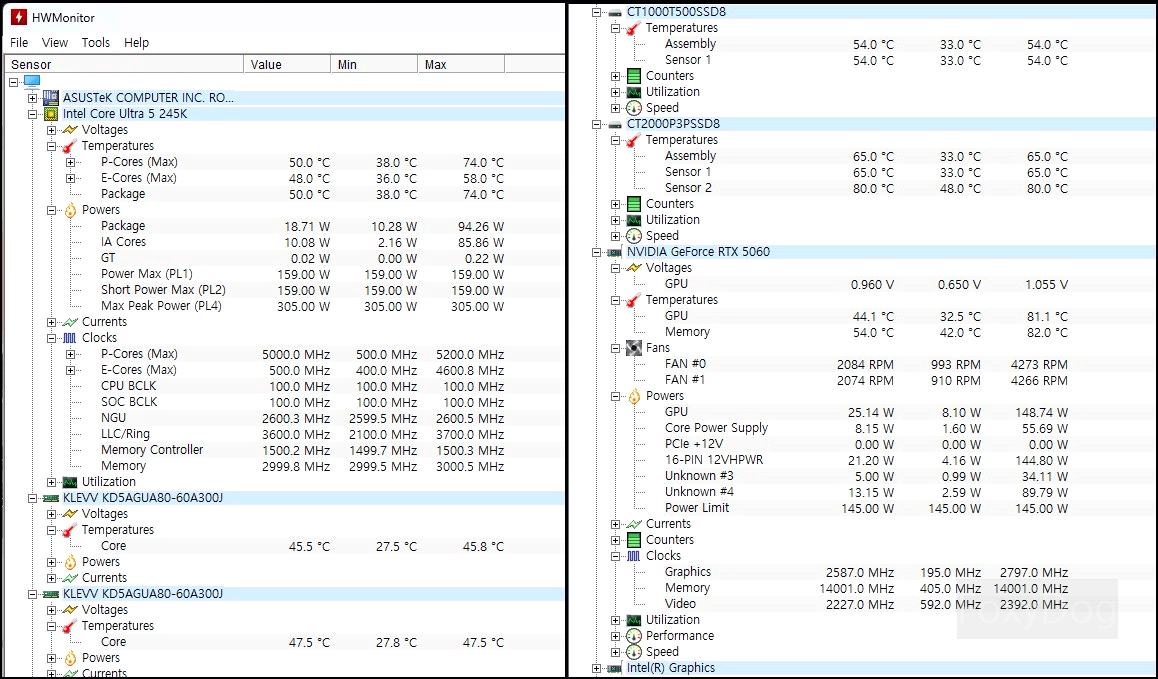This screenshot has width=1158, height=679.
Task: Select the Max Peak Power (PL4) row
Action: coord(302,307)
